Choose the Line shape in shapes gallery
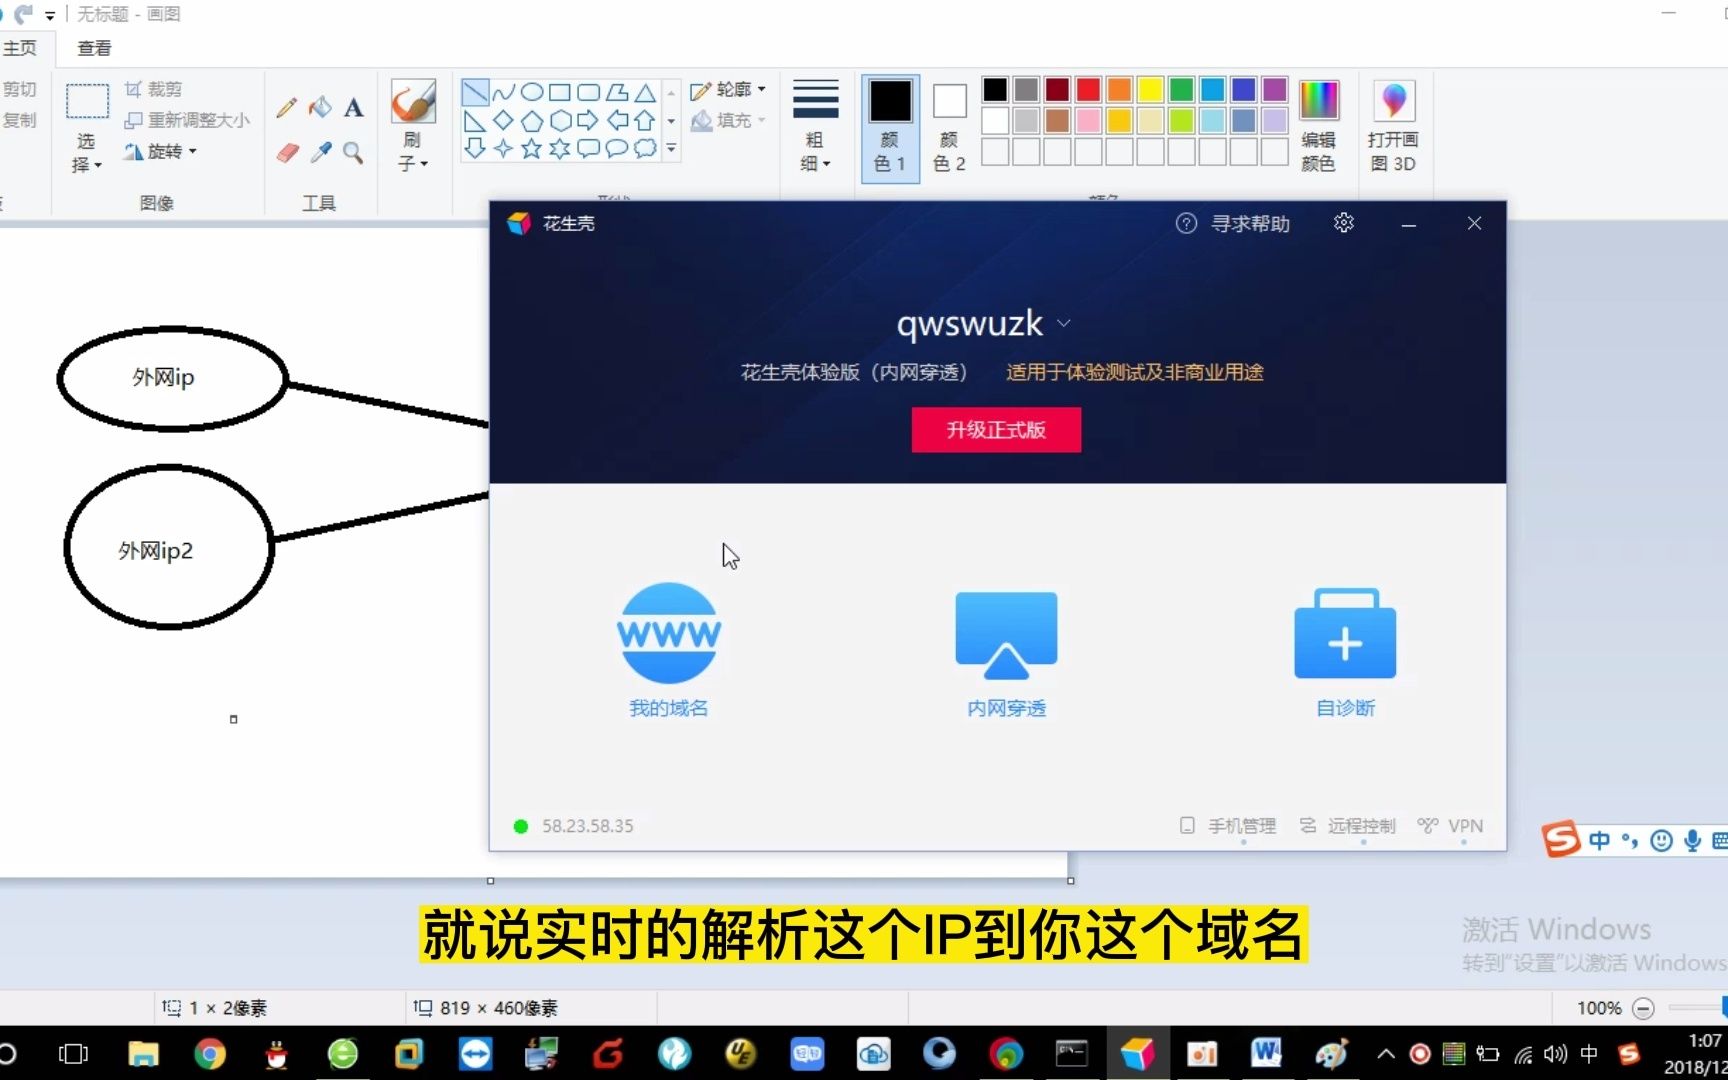The image size is (1728, 1080). (475, 92)
